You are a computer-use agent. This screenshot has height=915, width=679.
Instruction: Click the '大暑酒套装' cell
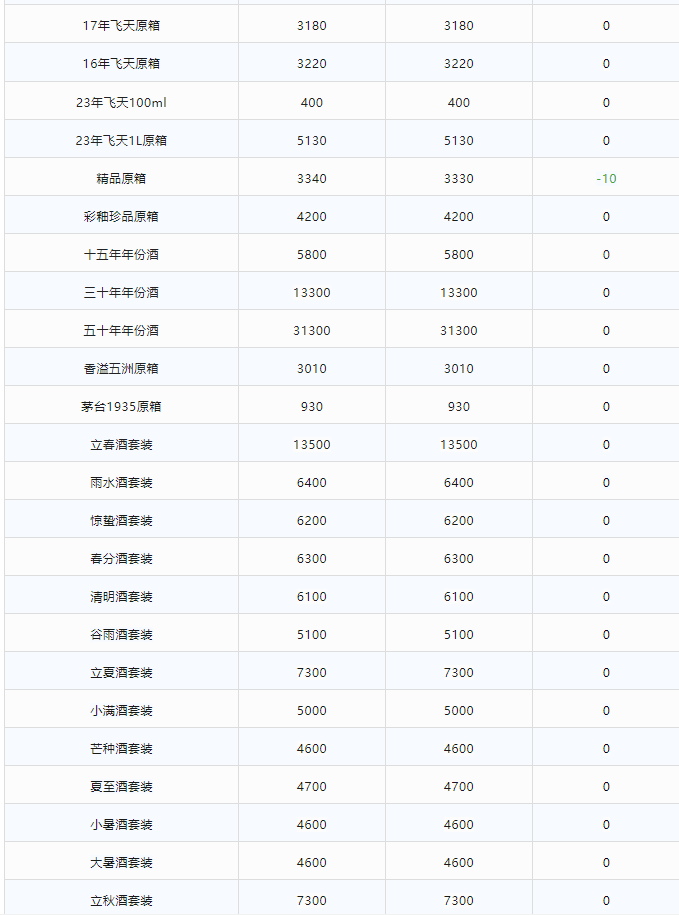click(121, 862)
